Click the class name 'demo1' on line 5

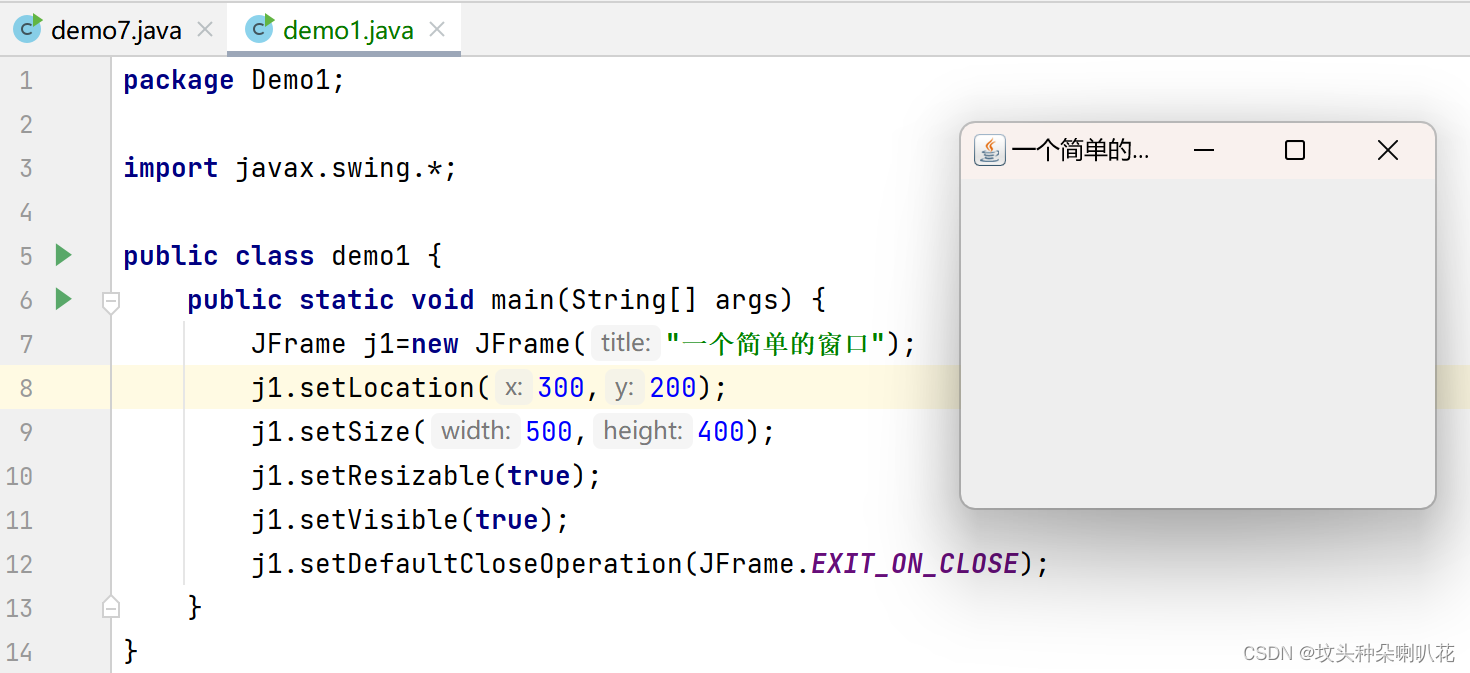pyautogui.click(x=371, y=256)
